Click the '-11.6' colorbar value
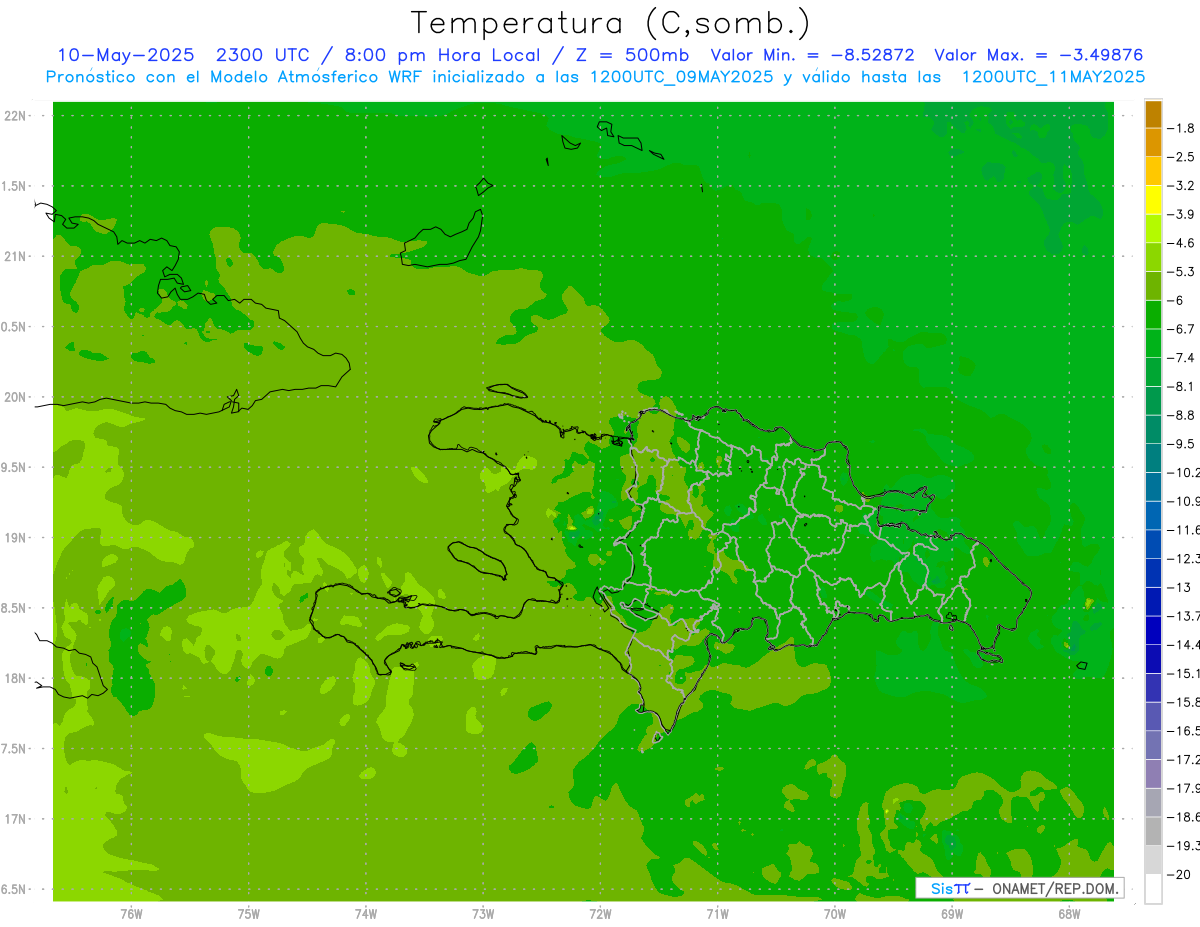 point(1184,529)
